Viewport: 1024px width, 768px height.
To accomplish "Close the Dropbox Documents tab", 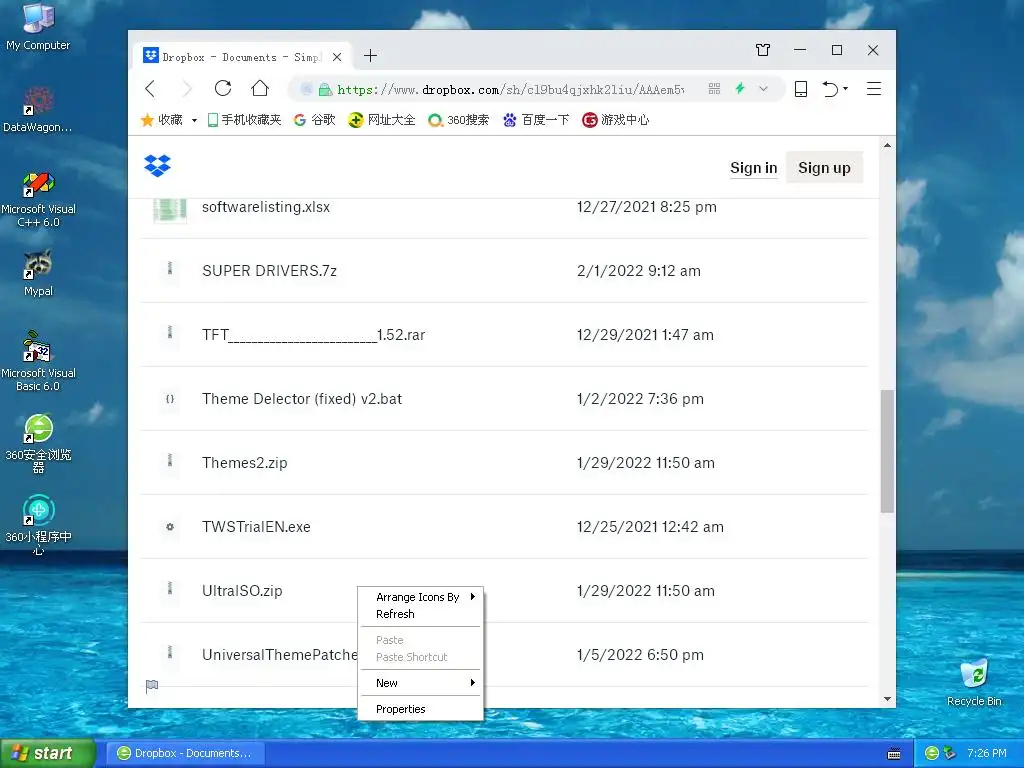I will (337, 57).
